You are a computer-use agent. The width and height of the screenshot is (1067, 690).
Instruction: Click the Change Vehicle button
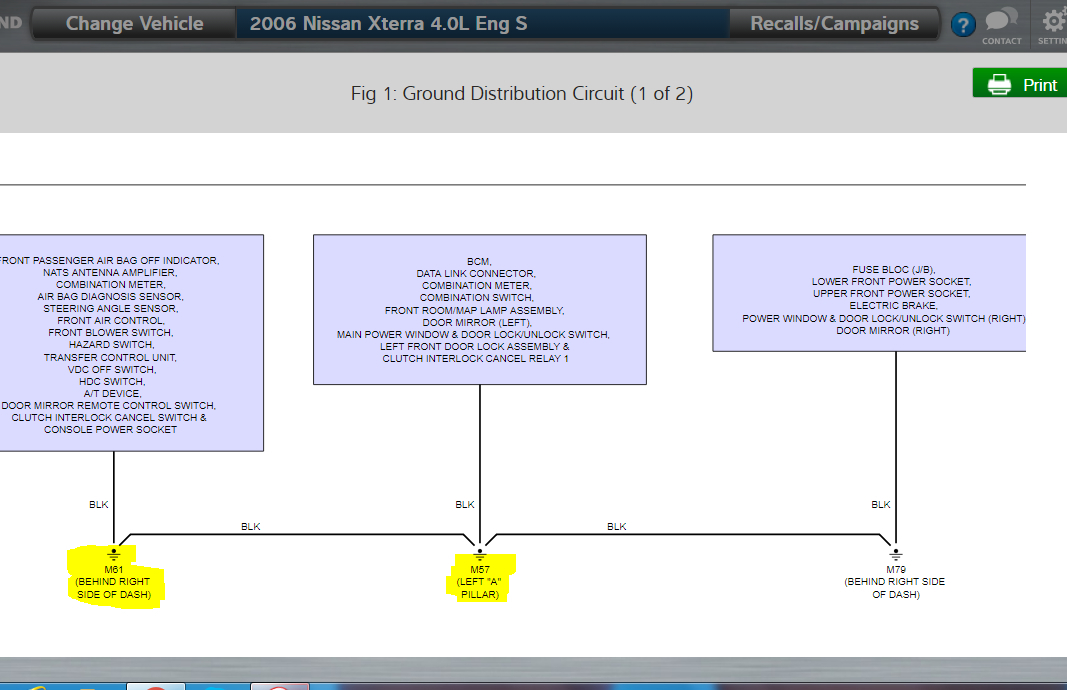click(x=134, y=24)
